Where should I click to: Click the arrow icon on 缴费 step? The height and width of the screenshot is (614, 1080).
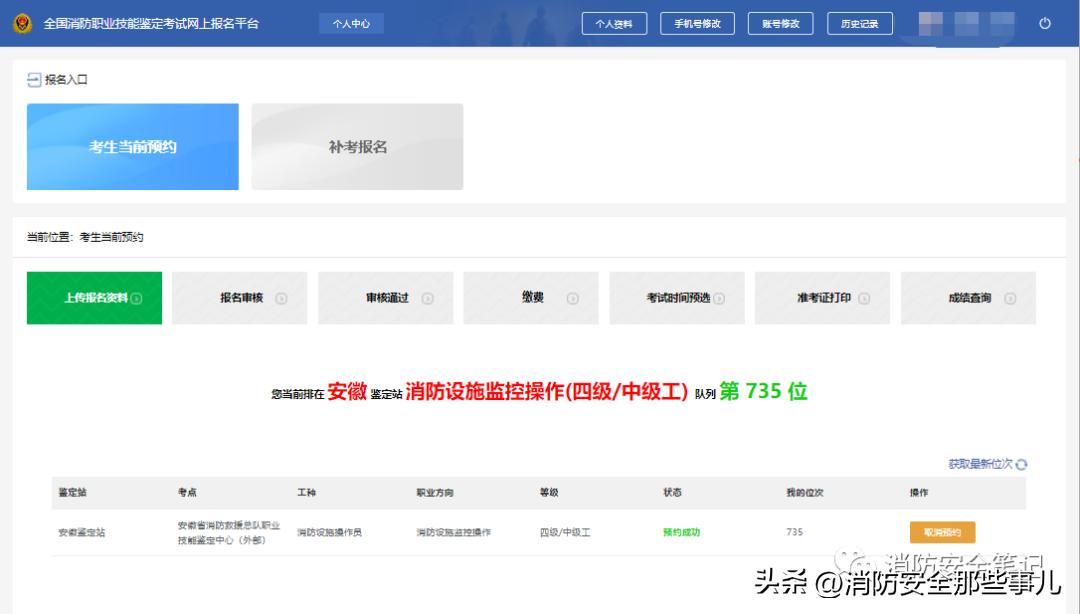tap(572, 297)
